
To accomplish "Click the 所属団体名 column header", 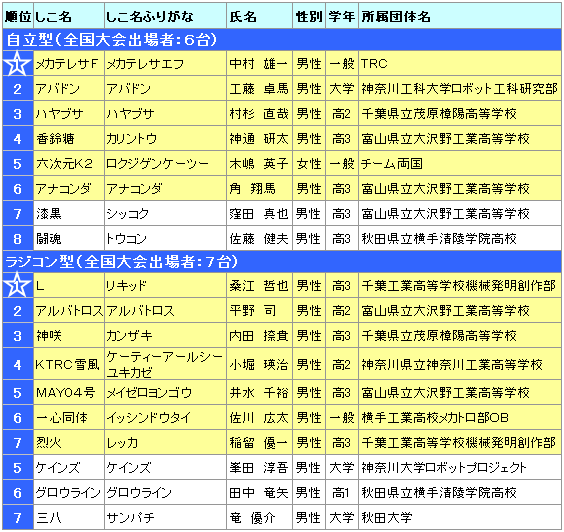I will coord(459,16).
